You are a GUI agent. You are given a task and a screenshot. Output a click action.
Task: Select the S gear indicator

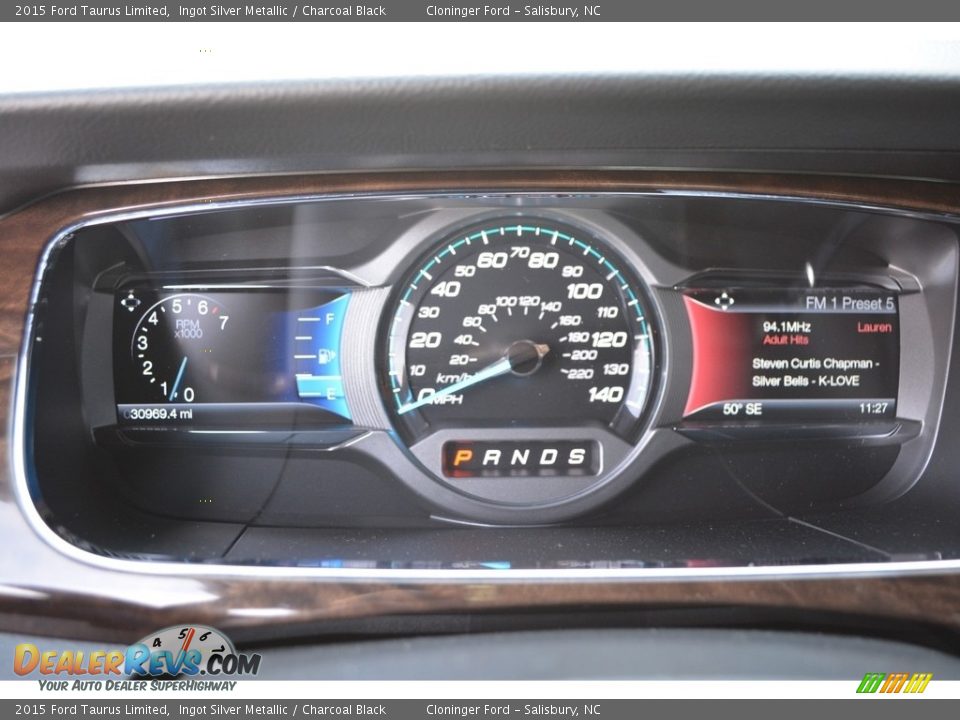coord(576,457)
